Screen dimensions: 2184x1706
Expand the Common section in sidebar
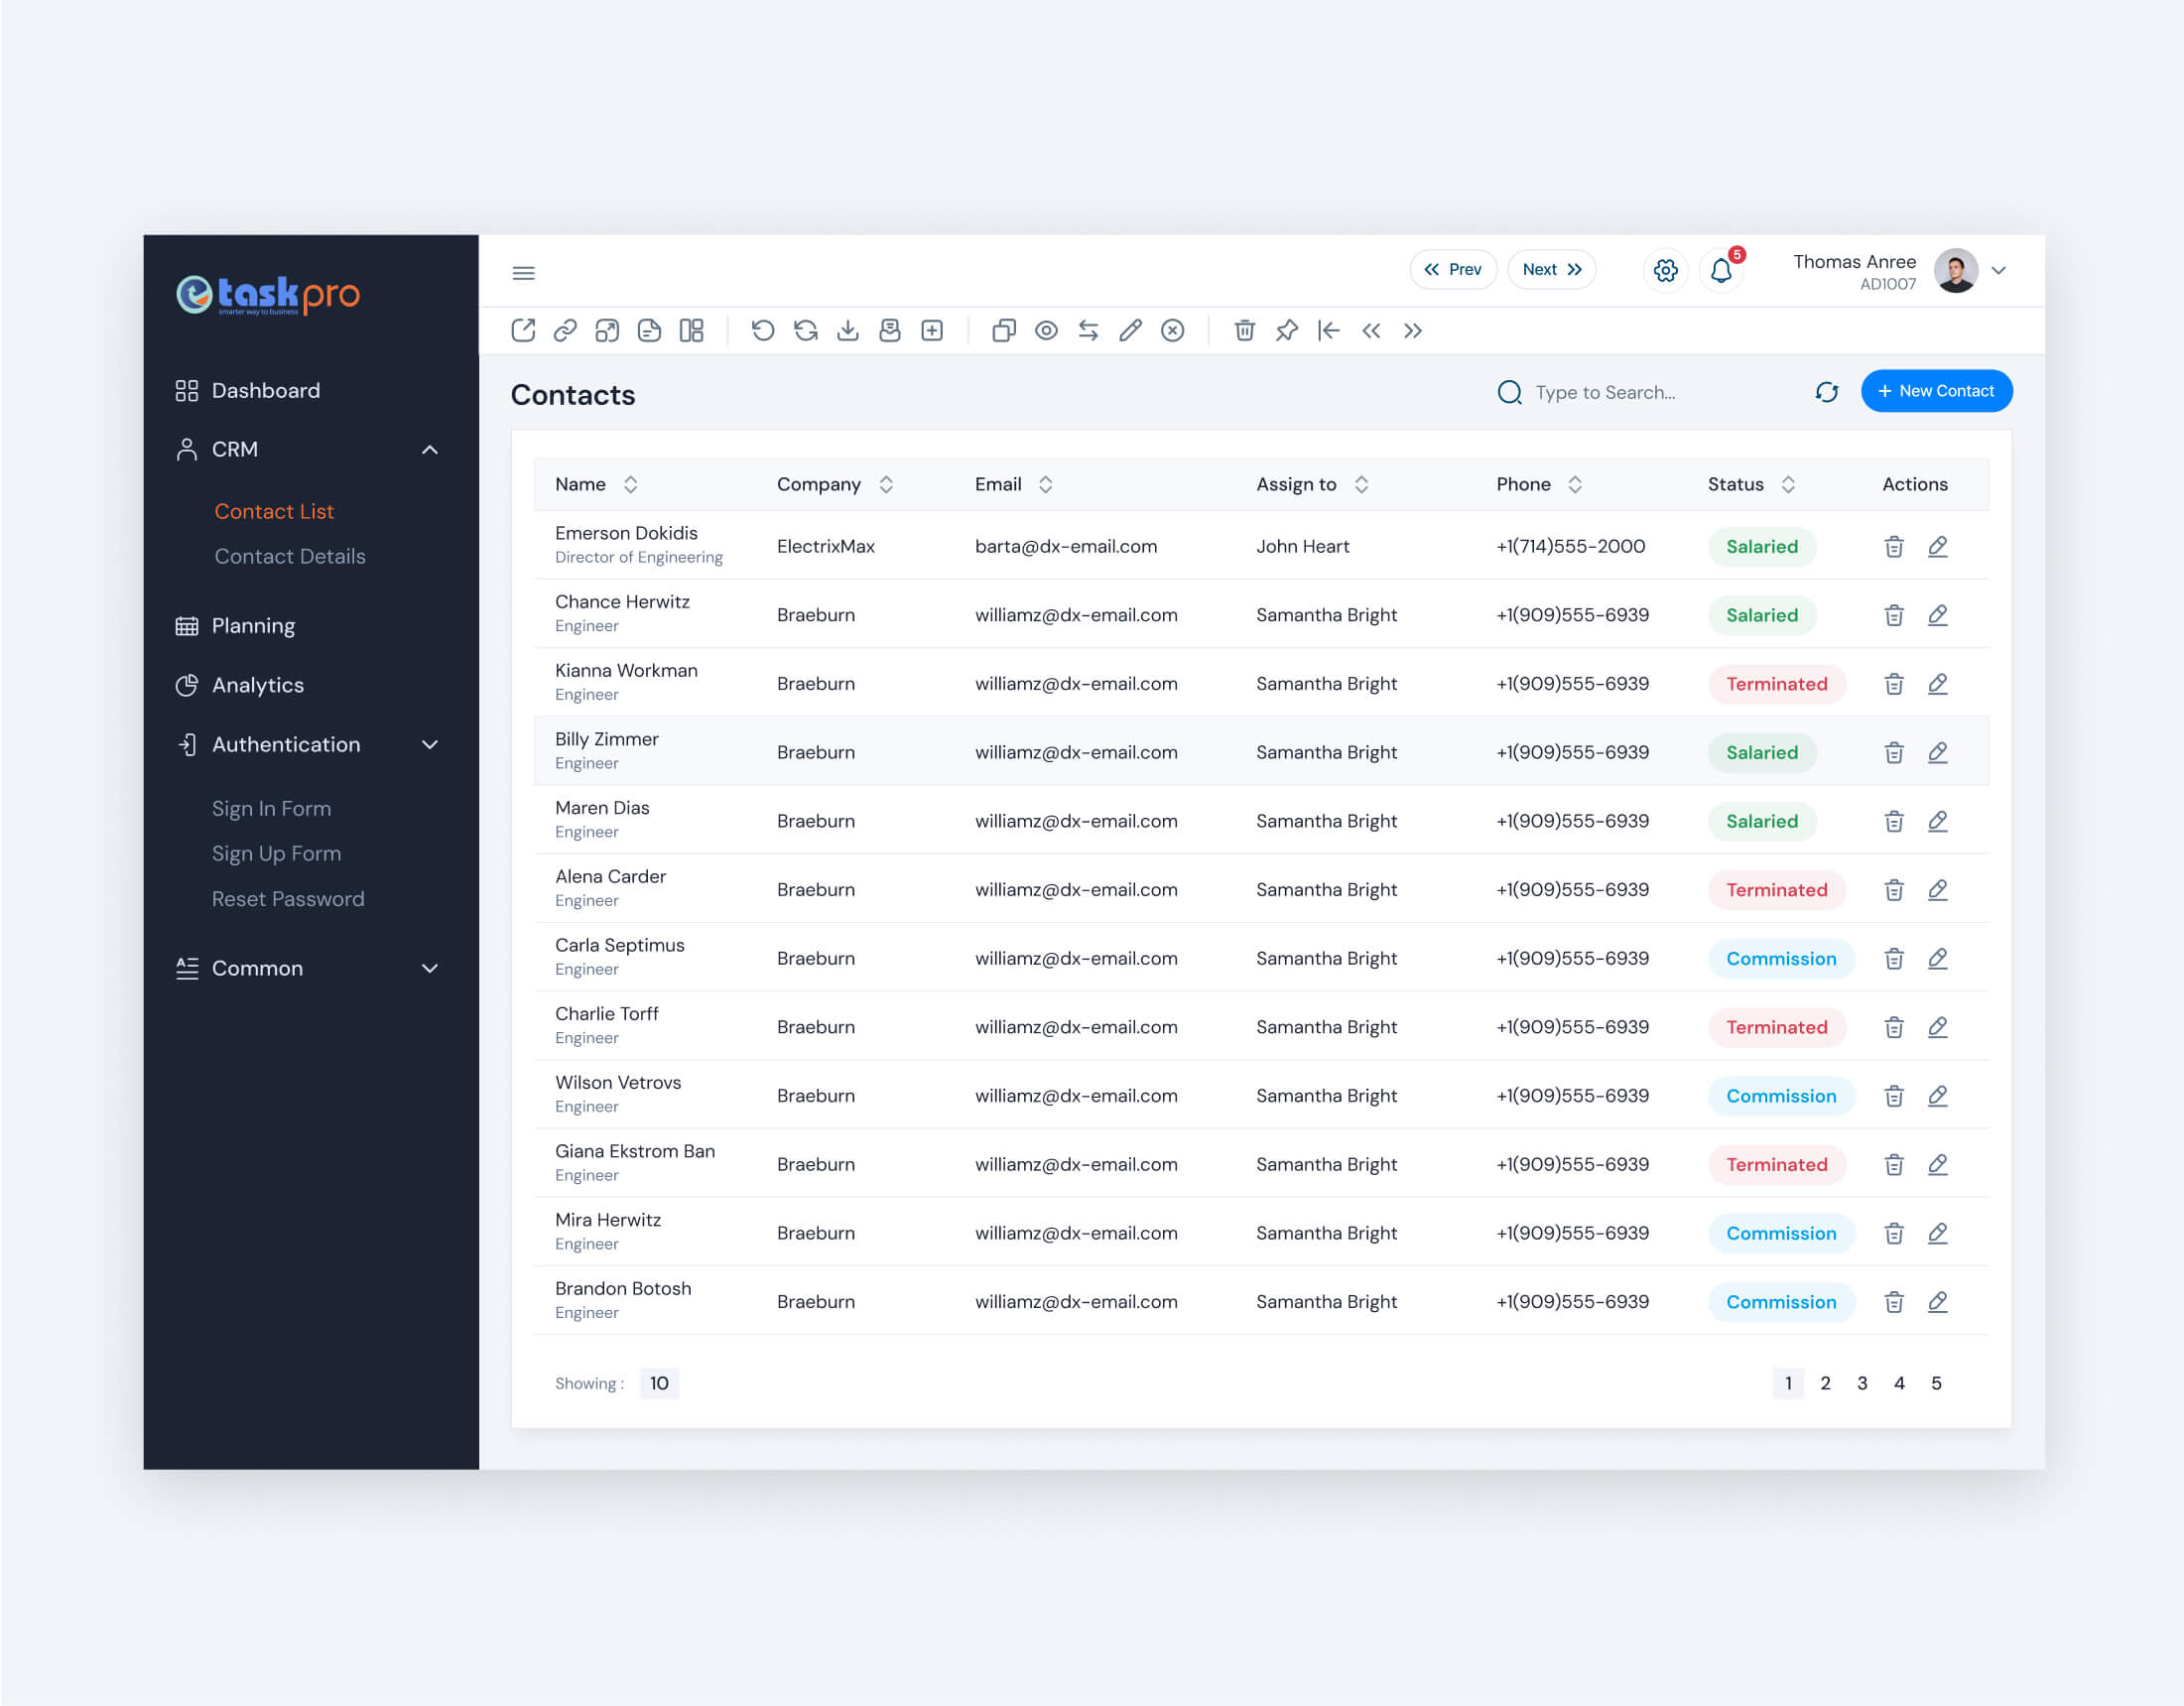[x=430, y=967]
